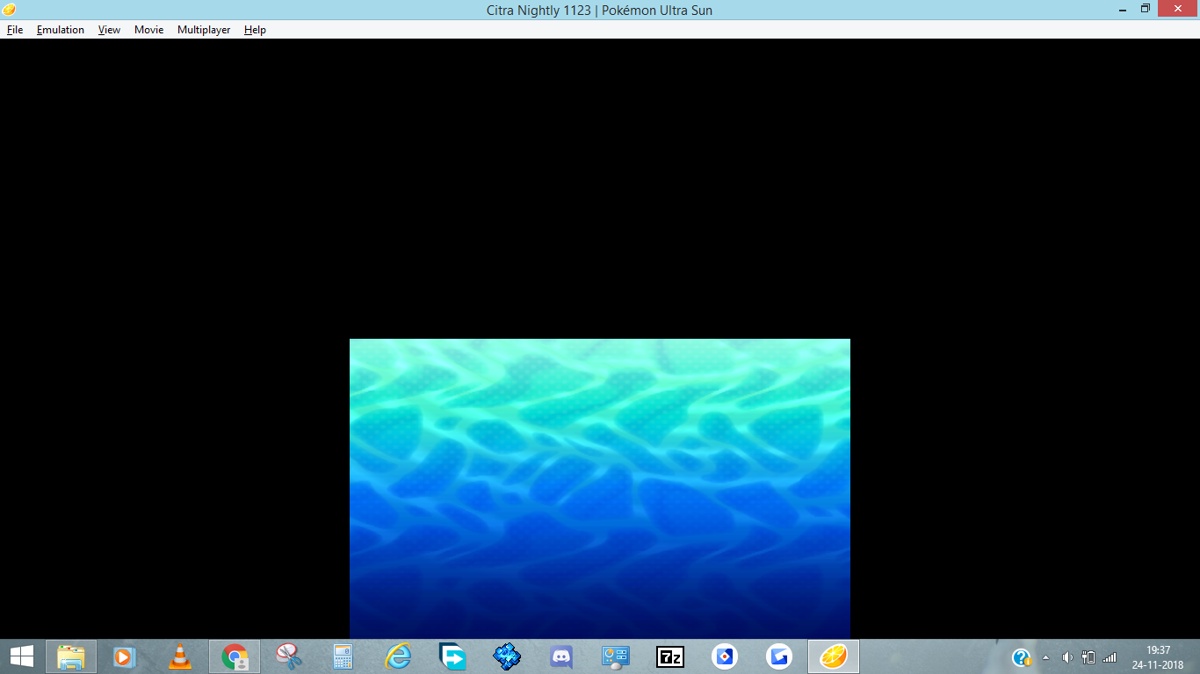Open the round blue-red square icon app
The image size is (1200, 674).
724,657
